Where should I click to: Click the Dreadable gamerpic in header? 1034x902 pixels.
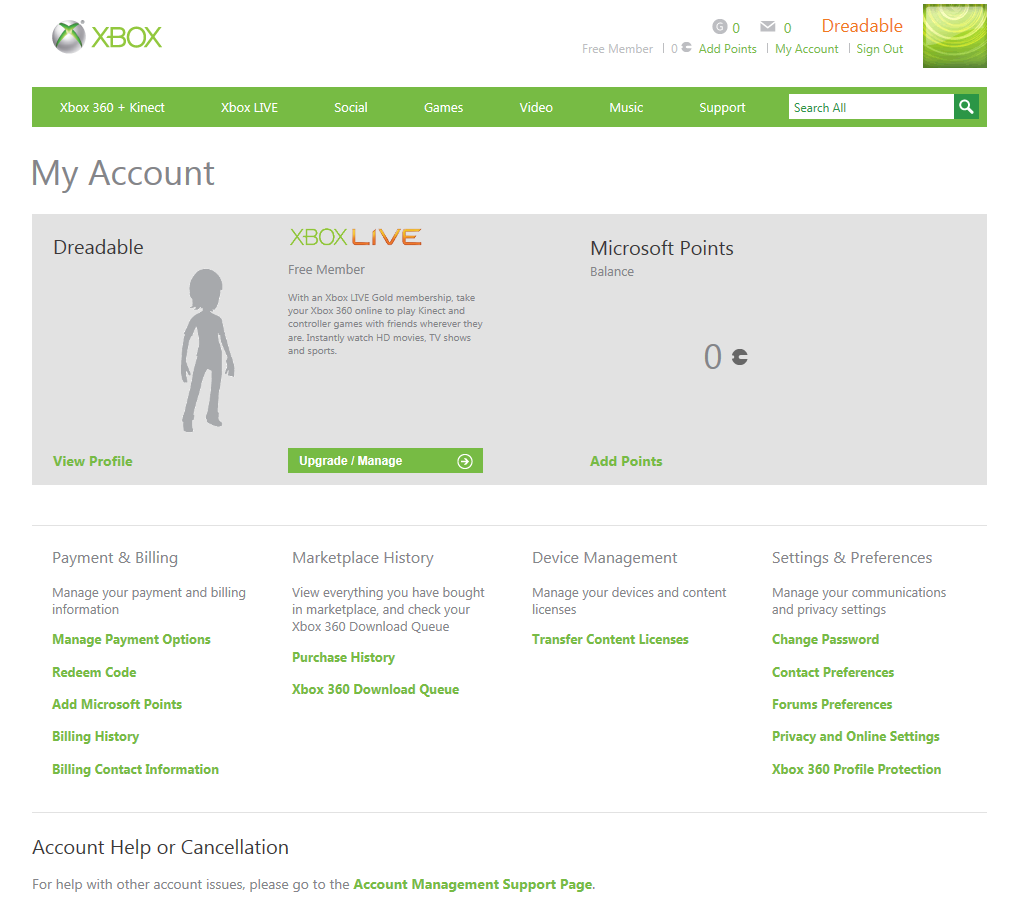pos(955,36)
